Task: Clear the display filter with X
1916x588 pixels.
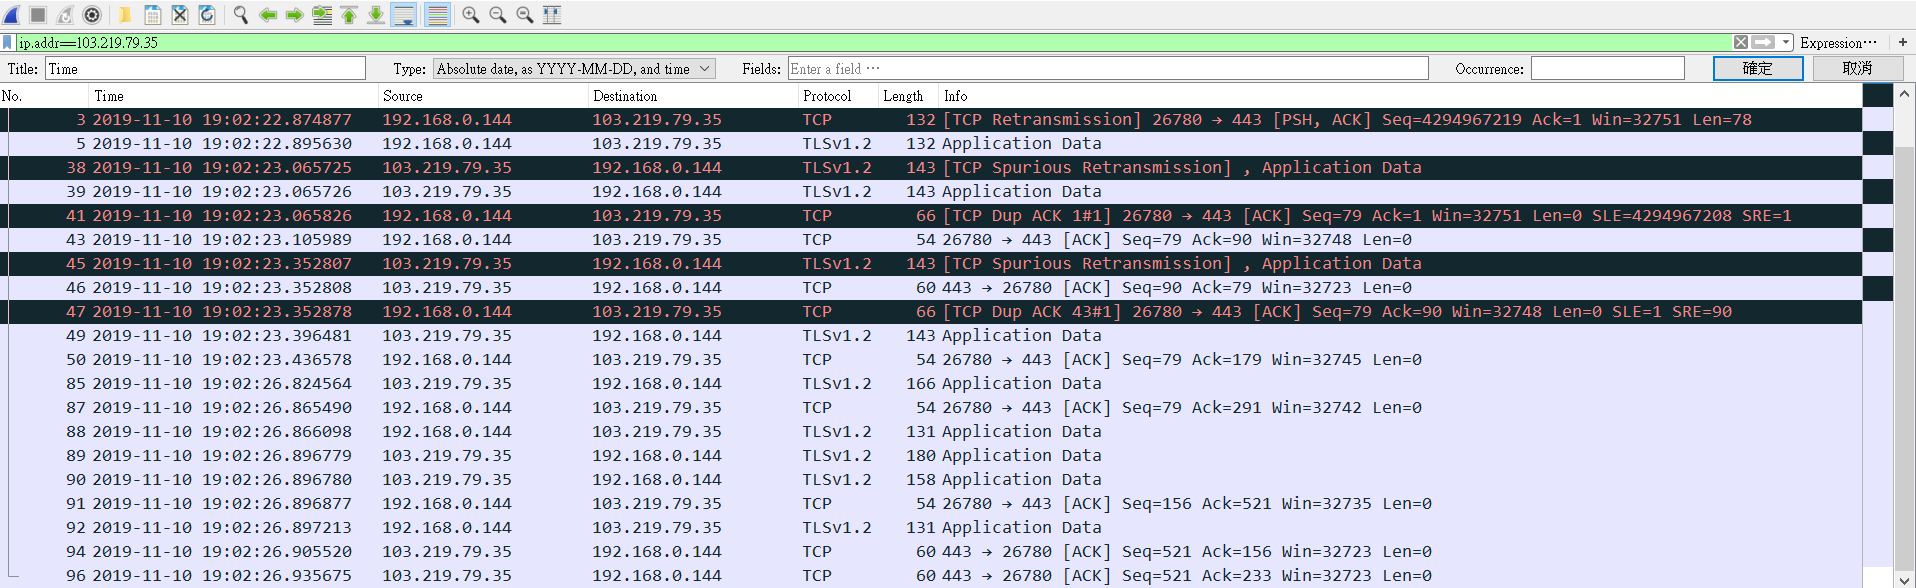Action: (1741, 42)
